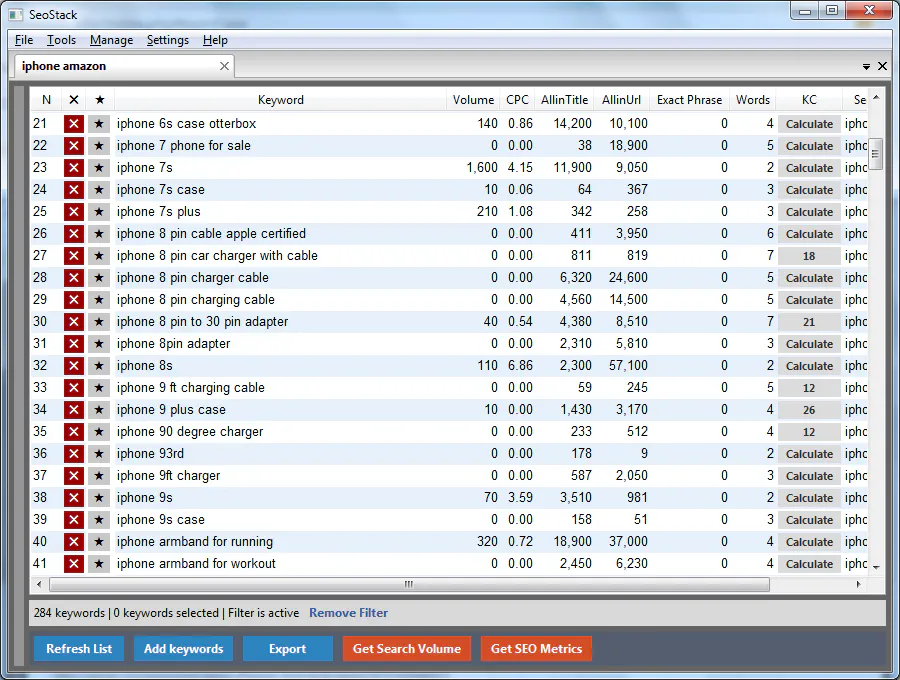This screenshot has height=680, width=900.
Task: Sort by AllinTitle column header
Action: pos(564,100)
